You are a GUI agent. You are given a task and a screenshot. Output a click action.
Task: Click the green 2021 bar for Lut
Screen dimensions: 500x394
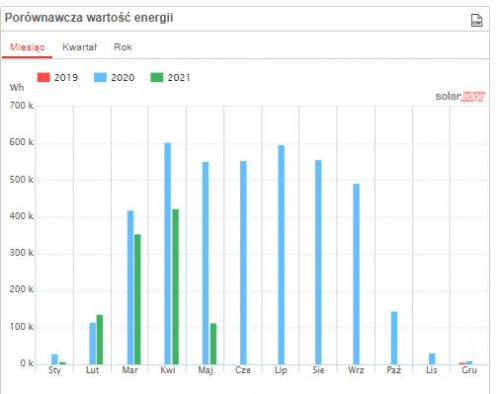(x=100, y=339)
